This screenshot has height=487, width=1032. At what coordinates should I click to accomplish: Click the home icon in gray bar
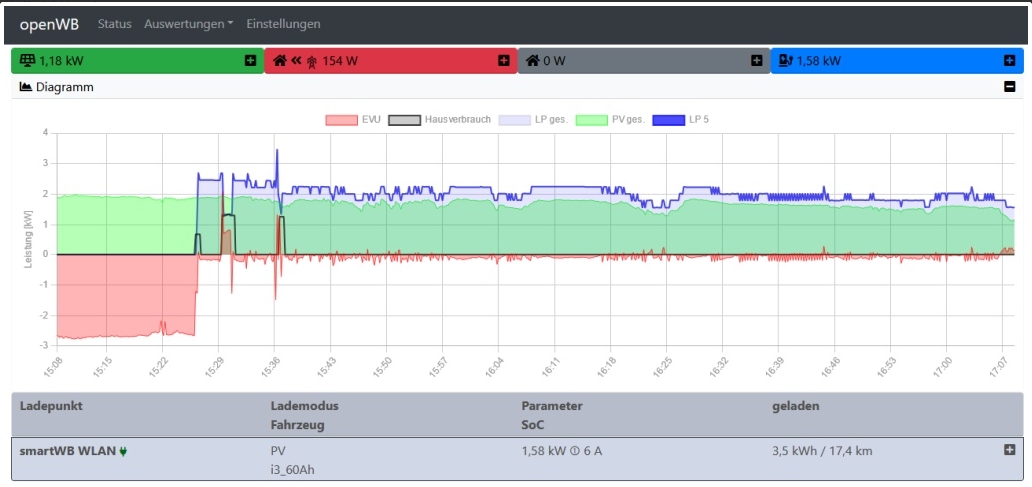point(533,61)
